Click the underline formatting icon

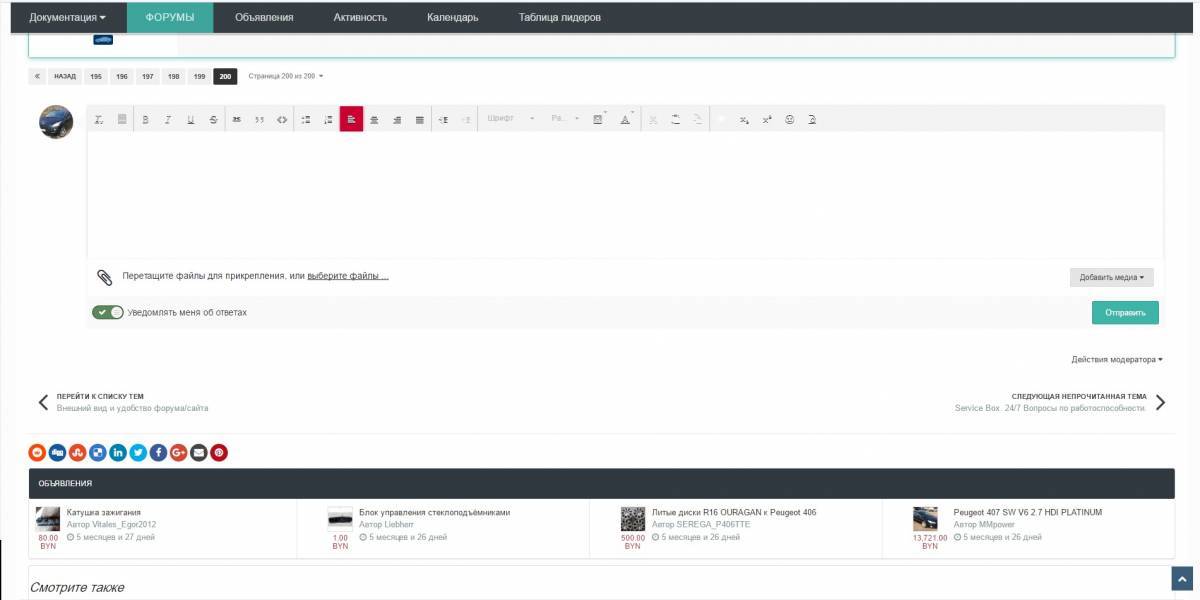click(190, 120)
